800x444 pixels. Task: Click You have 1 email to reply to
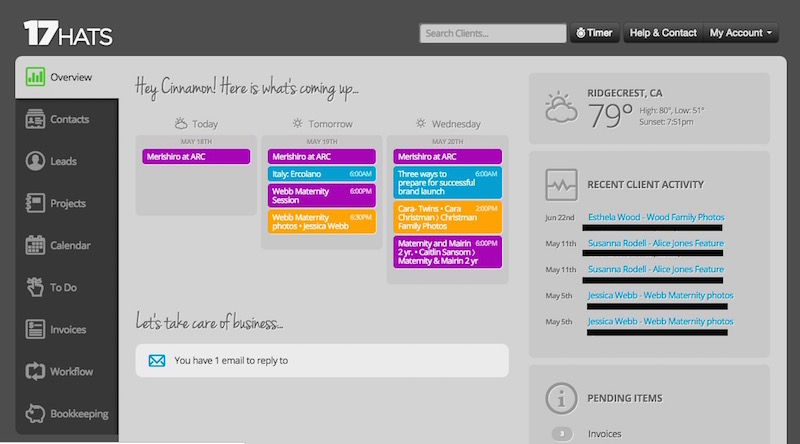tap(322, 361)
